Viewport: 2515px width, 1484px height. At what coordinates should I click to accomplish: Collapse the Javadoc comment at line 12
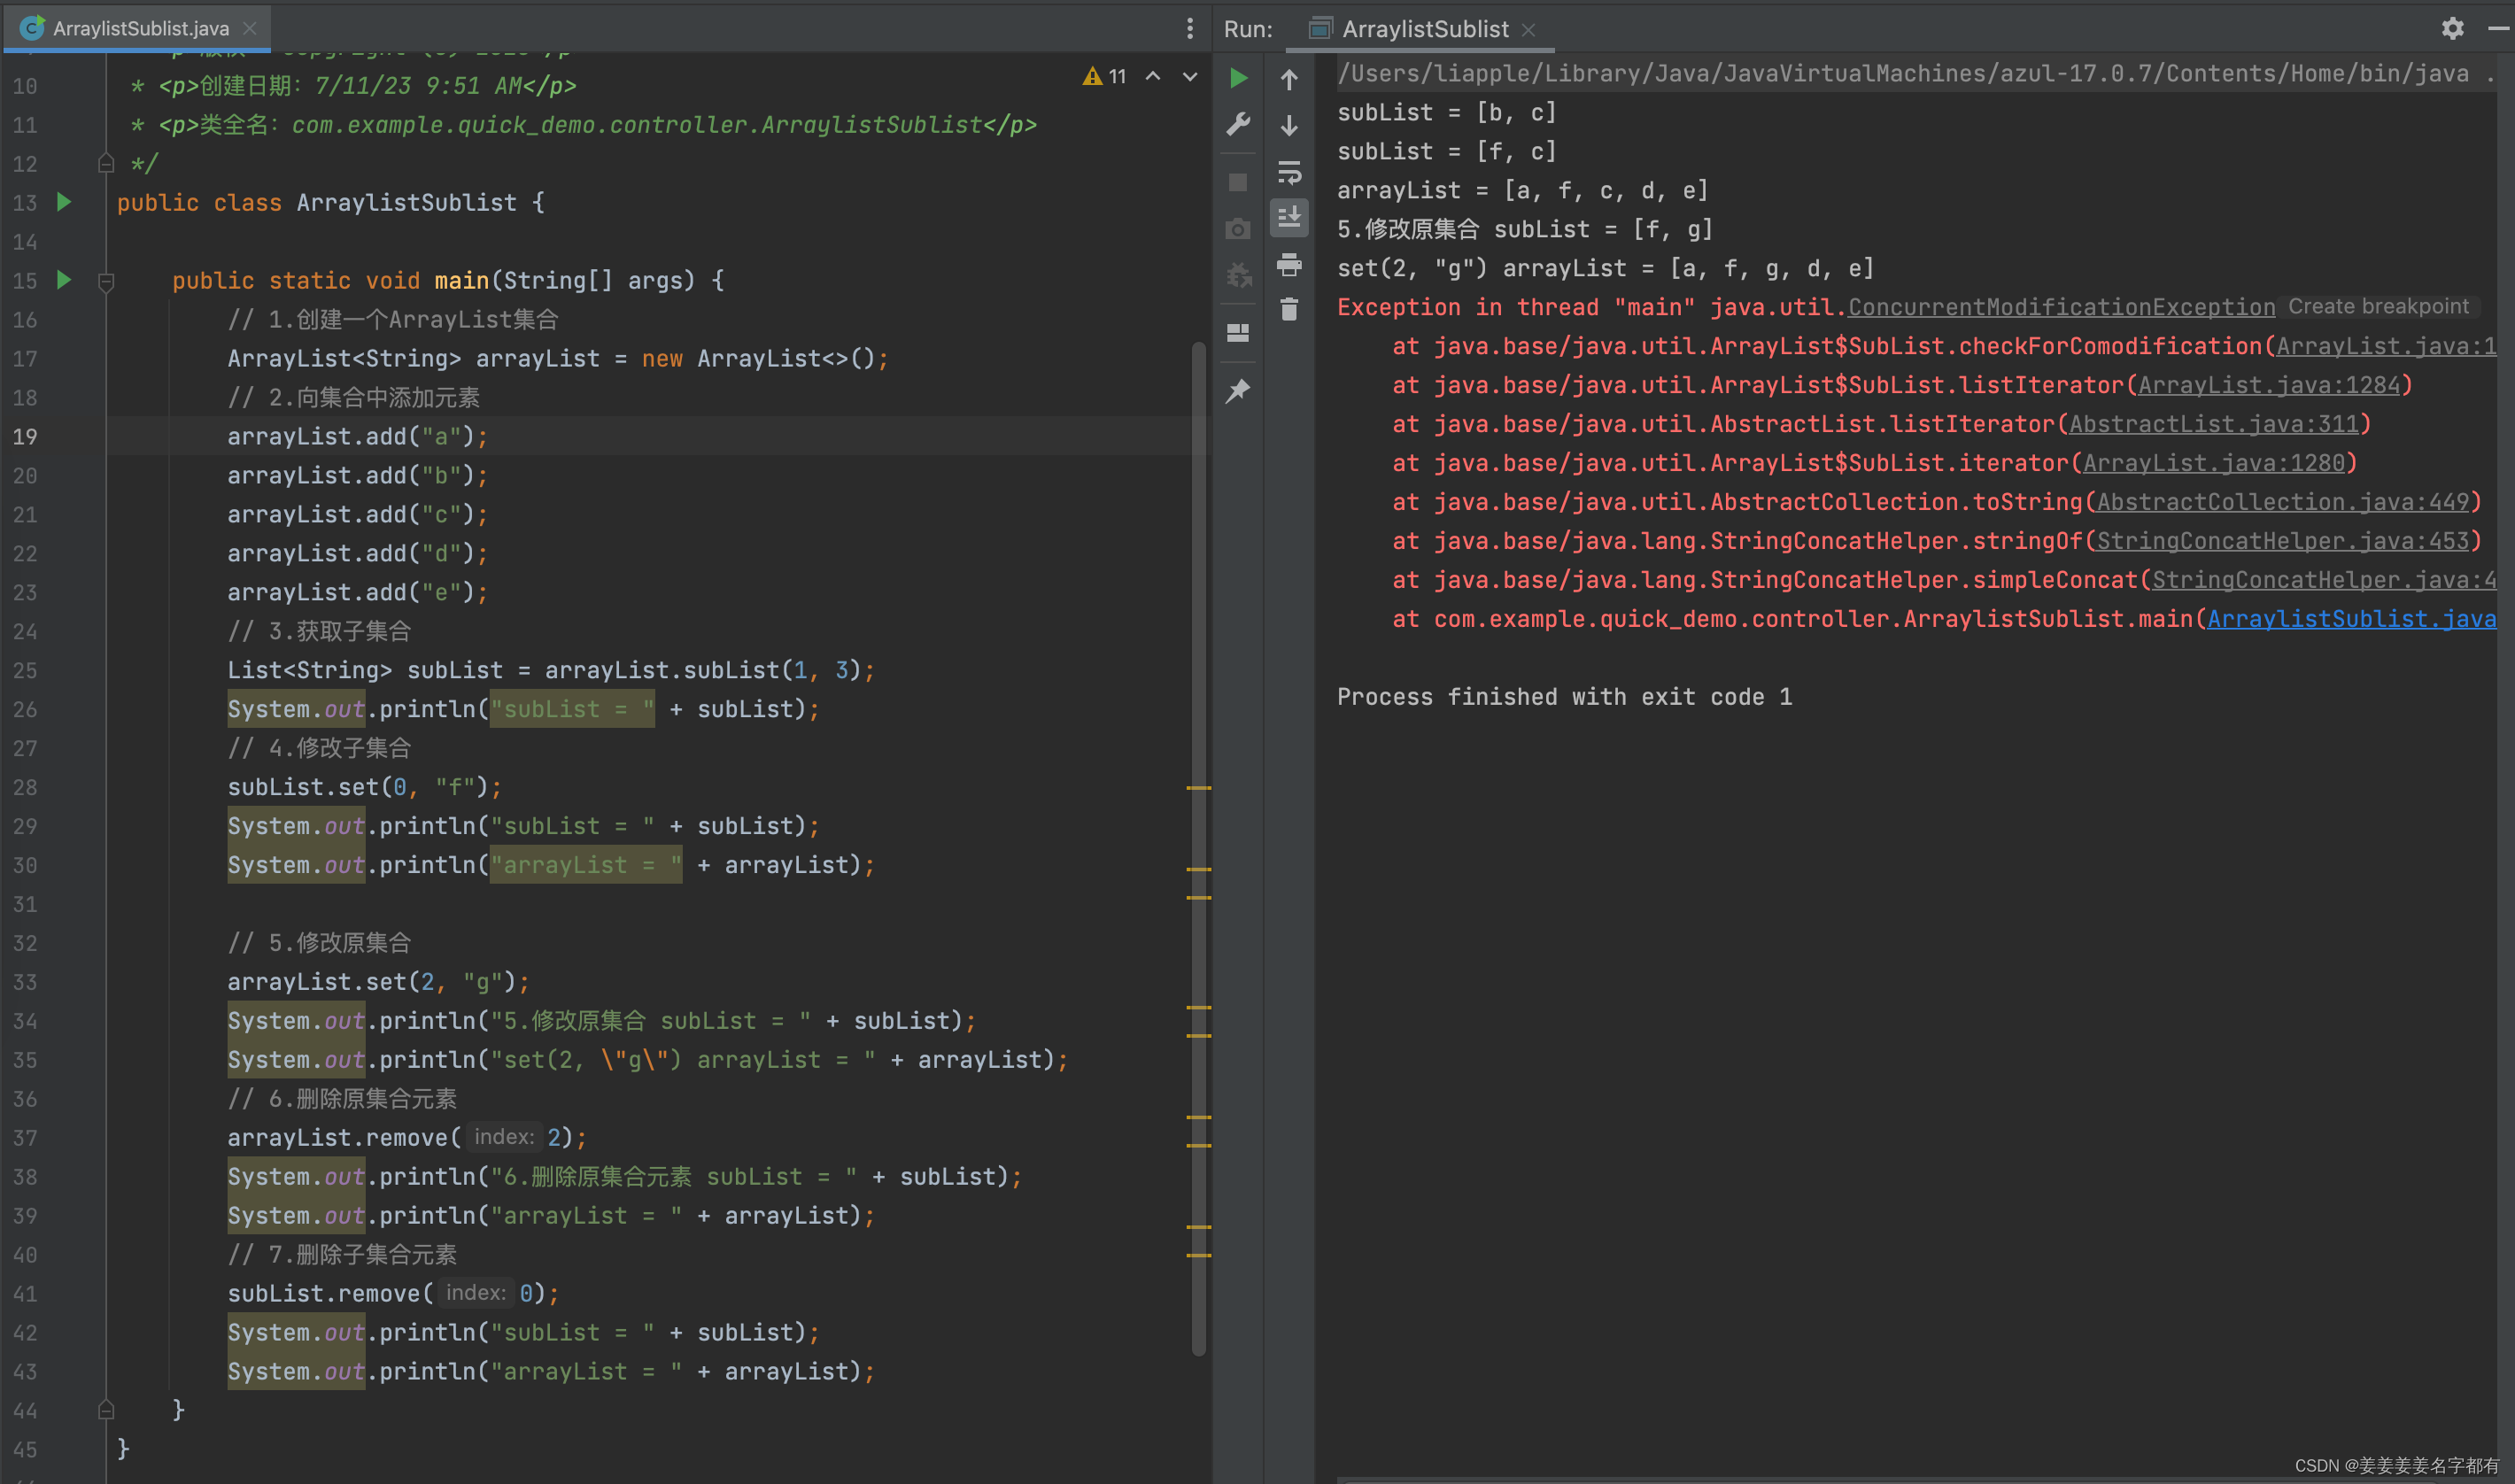106,163
